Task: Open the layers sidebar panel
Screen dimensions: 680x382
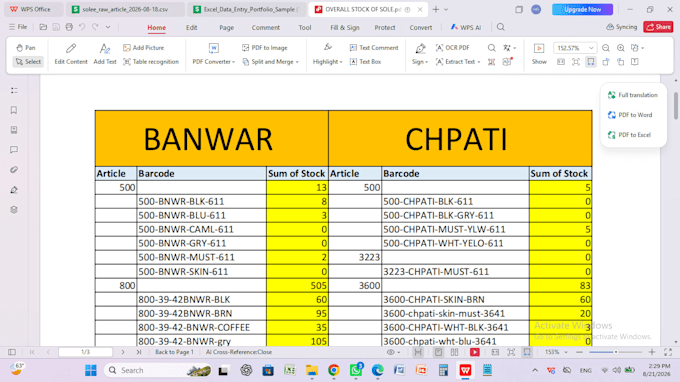Action: [x=14, y=210]
